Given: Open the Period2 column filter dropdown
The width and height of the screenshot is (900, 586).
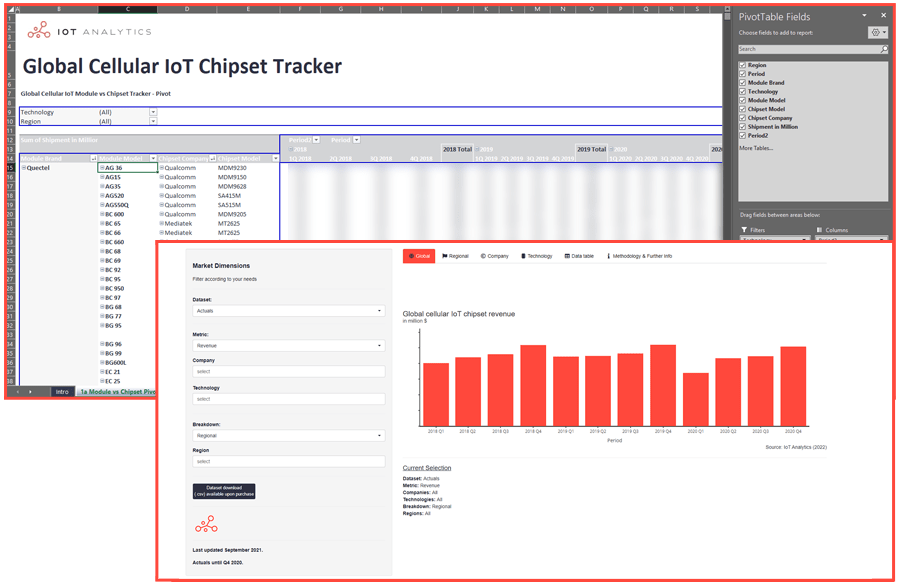Looking at the screenshot, I should 316,140.
